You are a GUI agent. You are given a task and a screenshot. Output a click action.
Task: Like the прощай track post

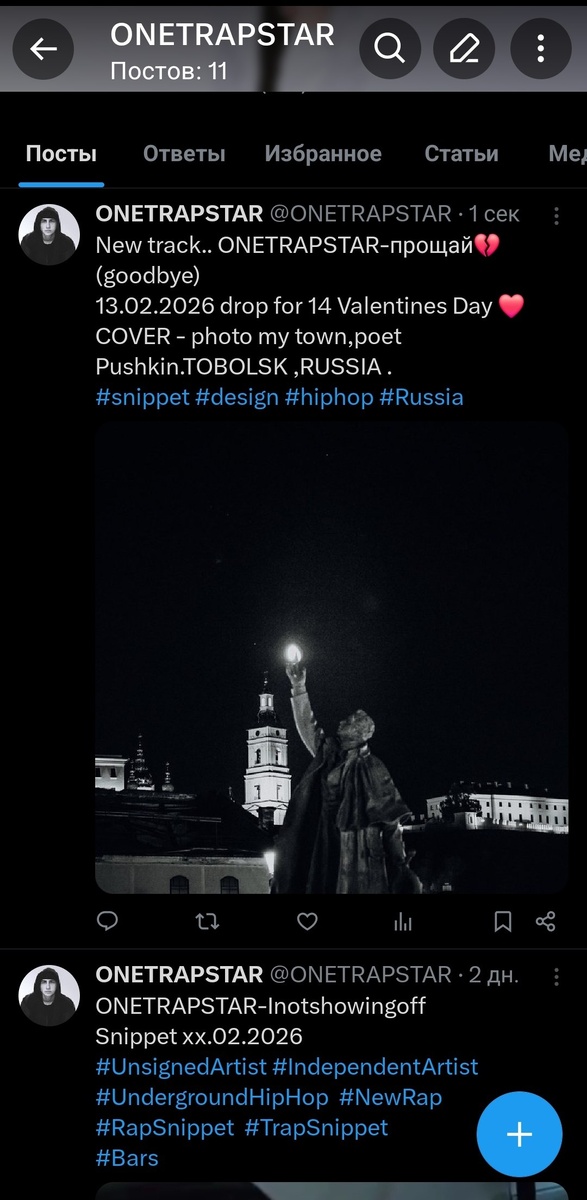pos(307,921)
